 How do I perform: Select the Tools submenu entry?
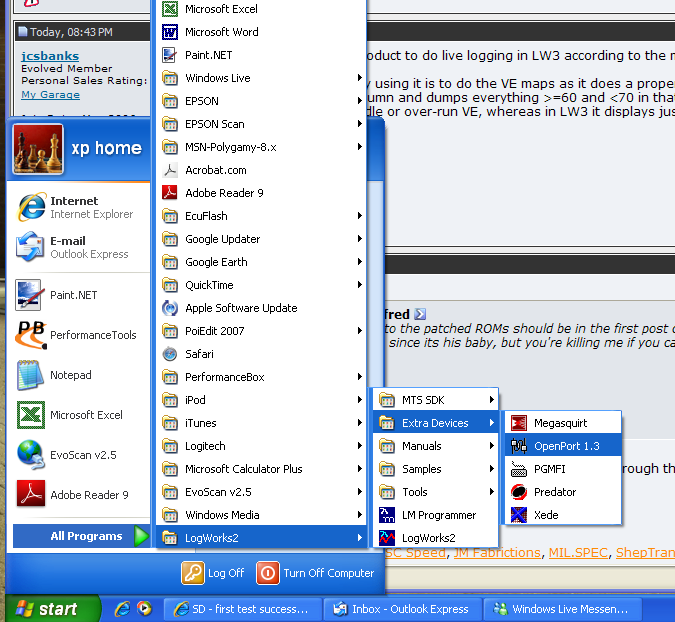tap(435, 492)
